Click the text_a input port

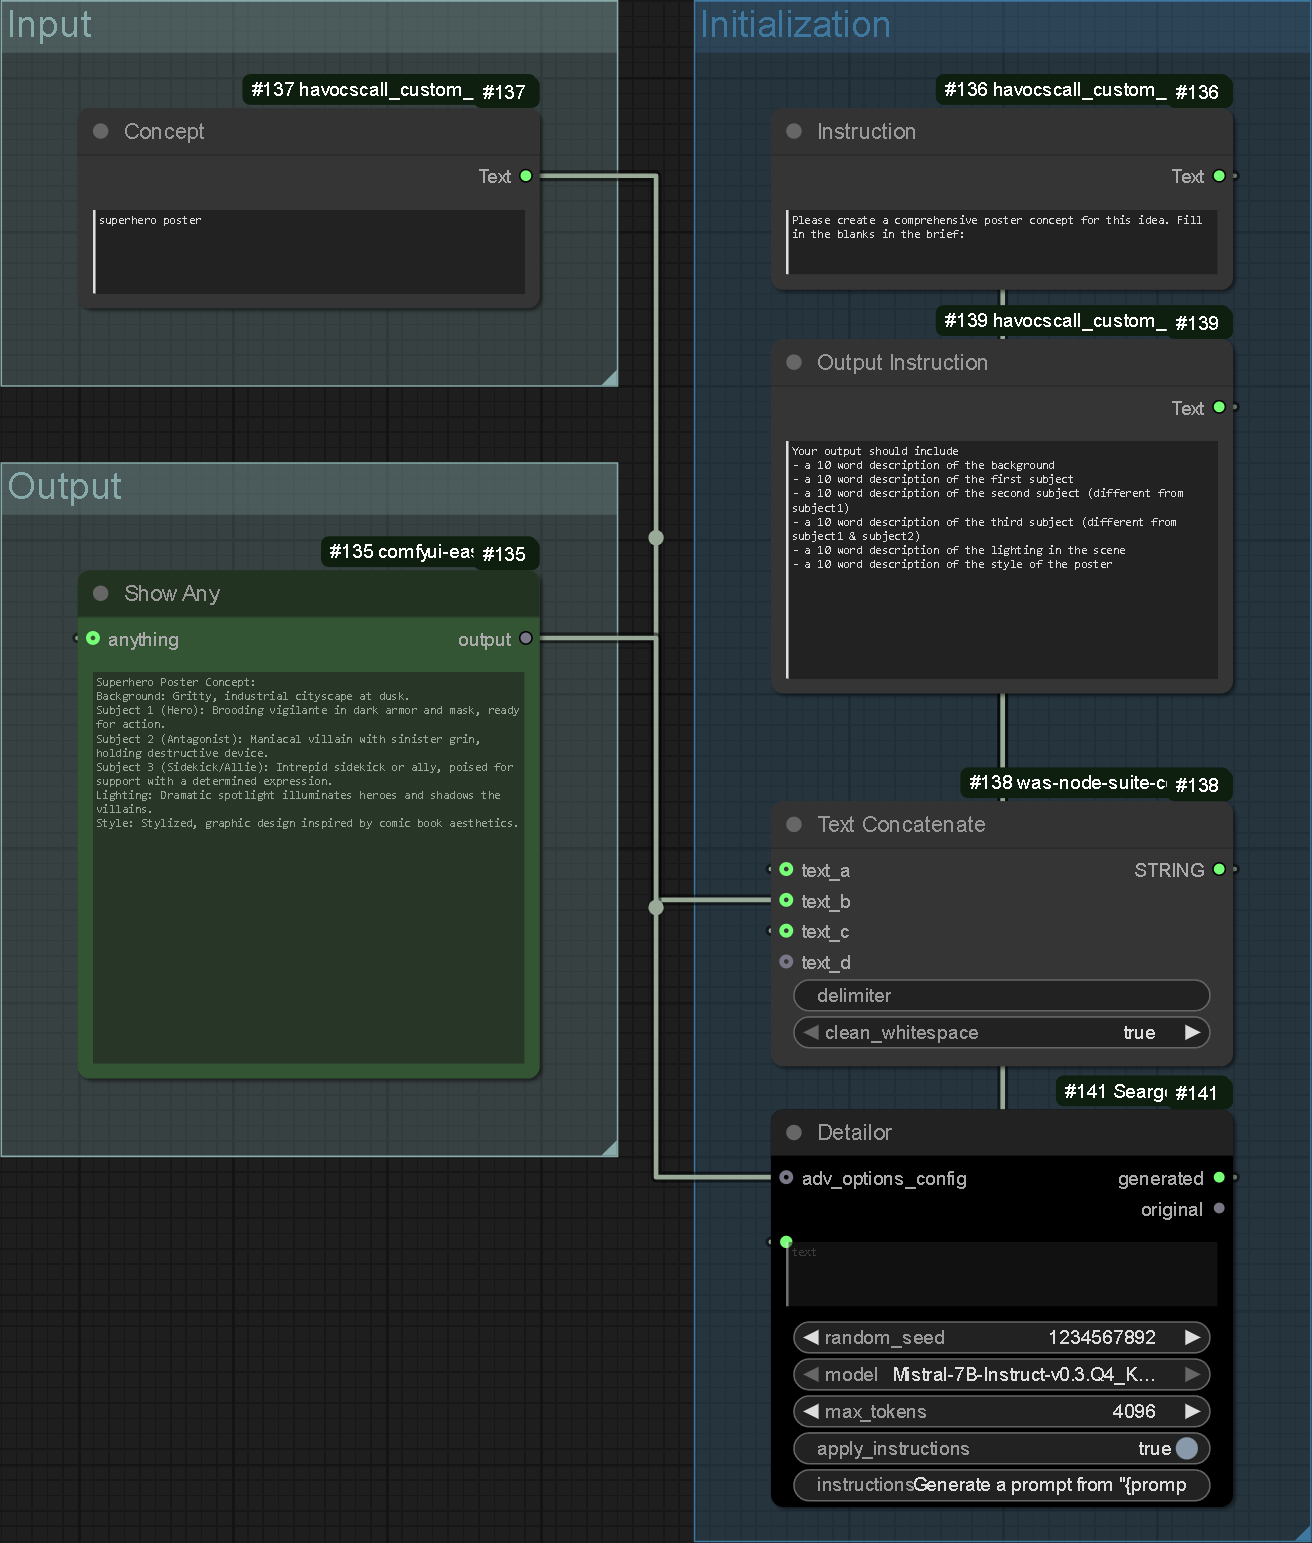[x=786, y=869]
